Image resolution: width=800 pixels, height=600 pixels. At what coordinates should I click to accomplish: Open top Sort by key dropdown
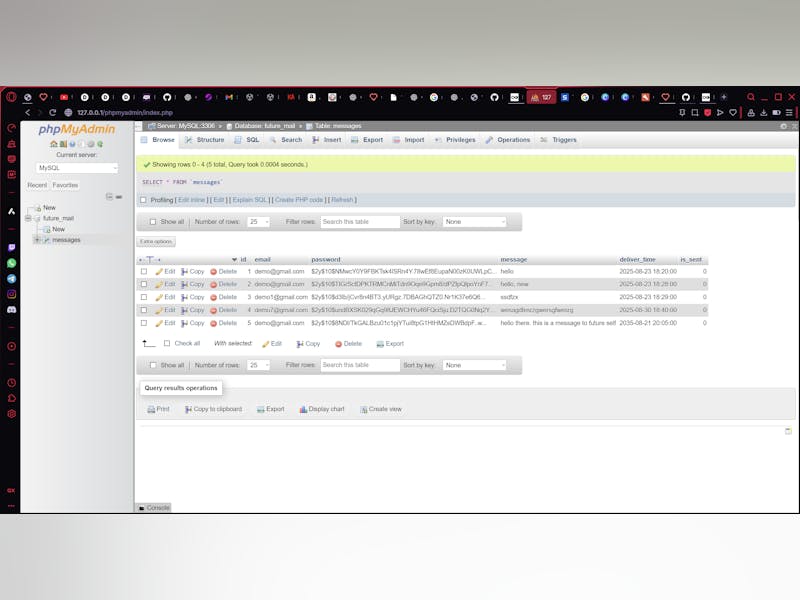point(474,222)
